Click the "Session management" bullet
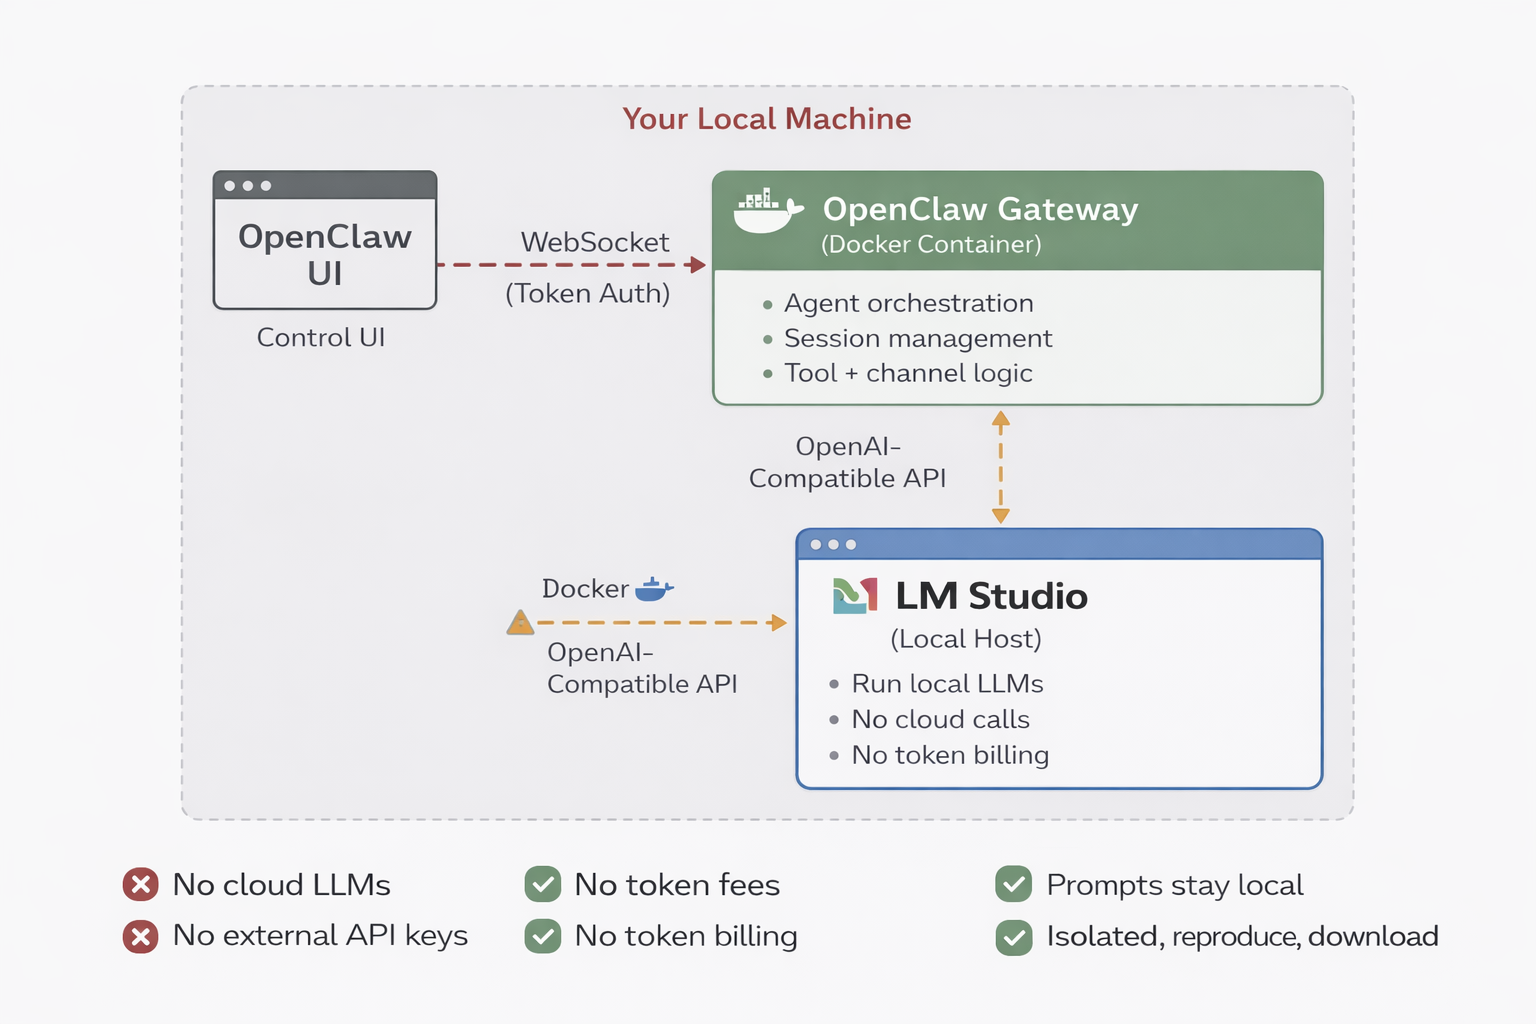Screen dimensions: 1536x1024 (x=907, y=338)
